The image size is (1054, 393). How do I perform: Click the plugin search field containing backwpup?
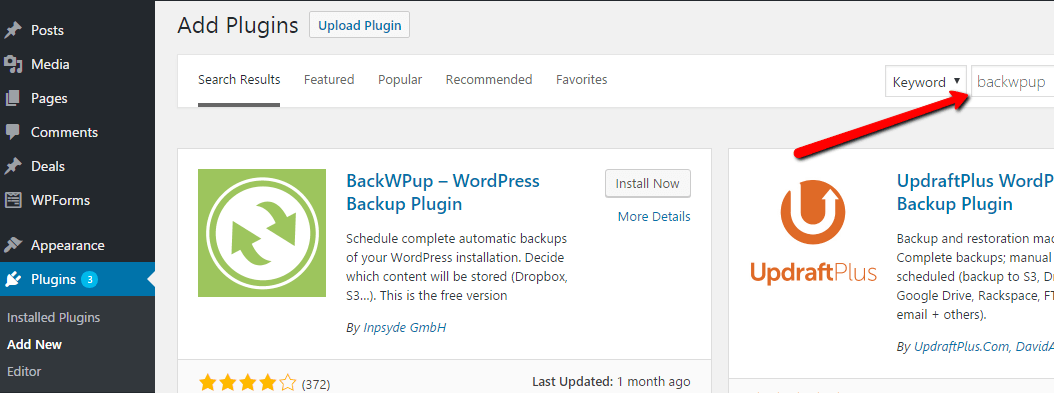1012,82
